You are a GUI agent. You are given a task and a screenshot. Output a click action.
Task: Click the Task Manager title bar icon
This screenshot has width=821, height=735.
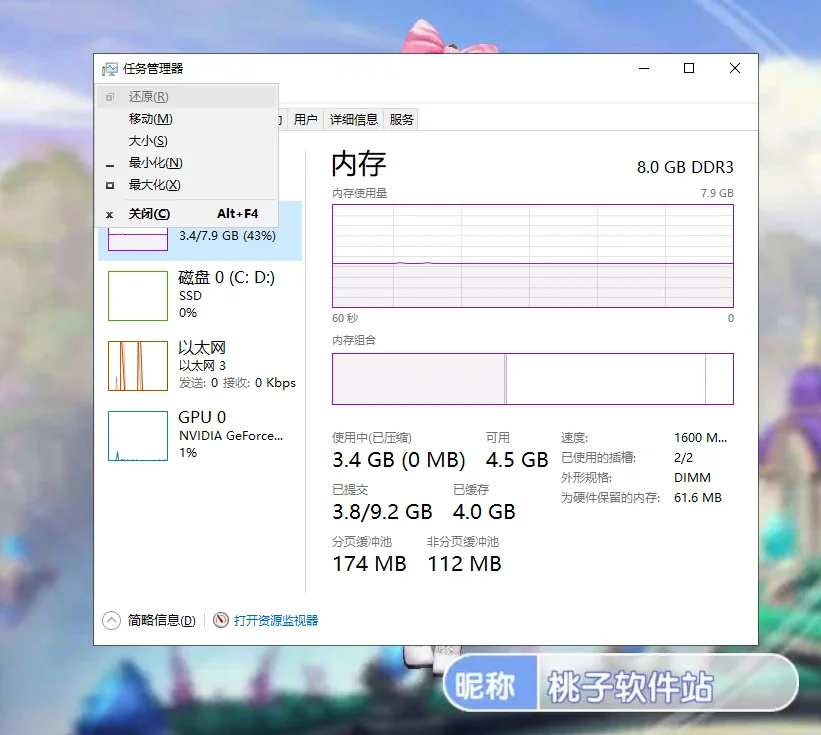coord(109,69)
